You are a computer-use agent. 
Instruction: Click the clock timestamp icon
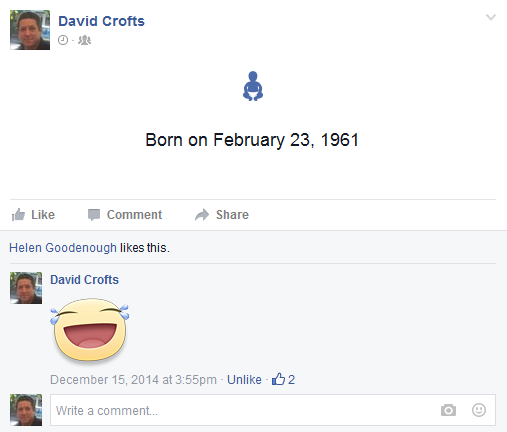click(63, 40)
